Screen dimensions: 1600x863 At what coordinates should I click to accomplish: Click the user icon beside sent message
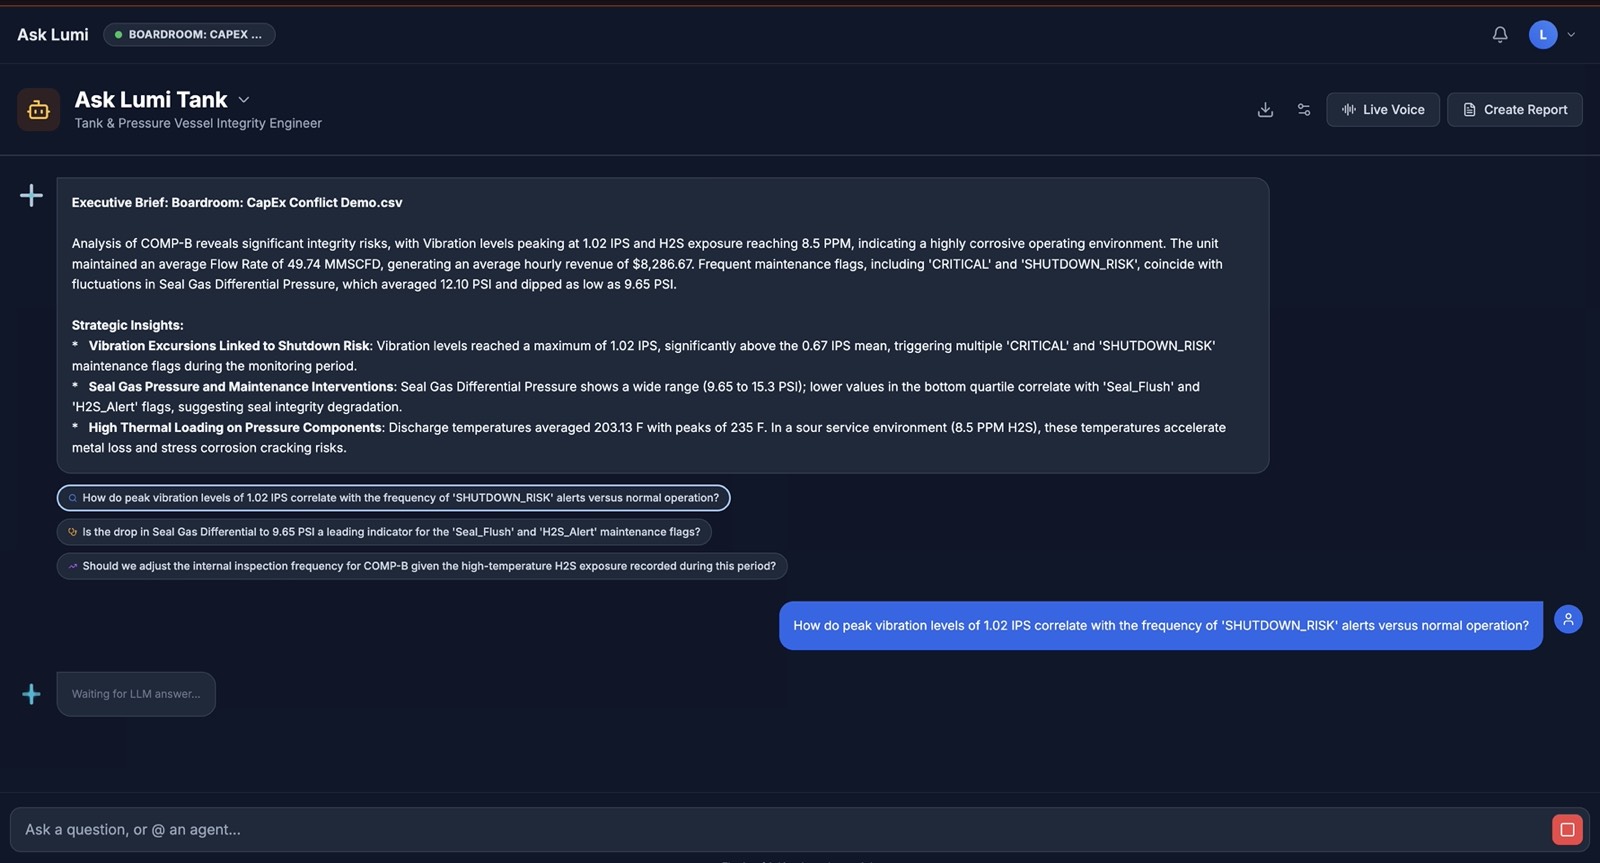pos(1568,620)
